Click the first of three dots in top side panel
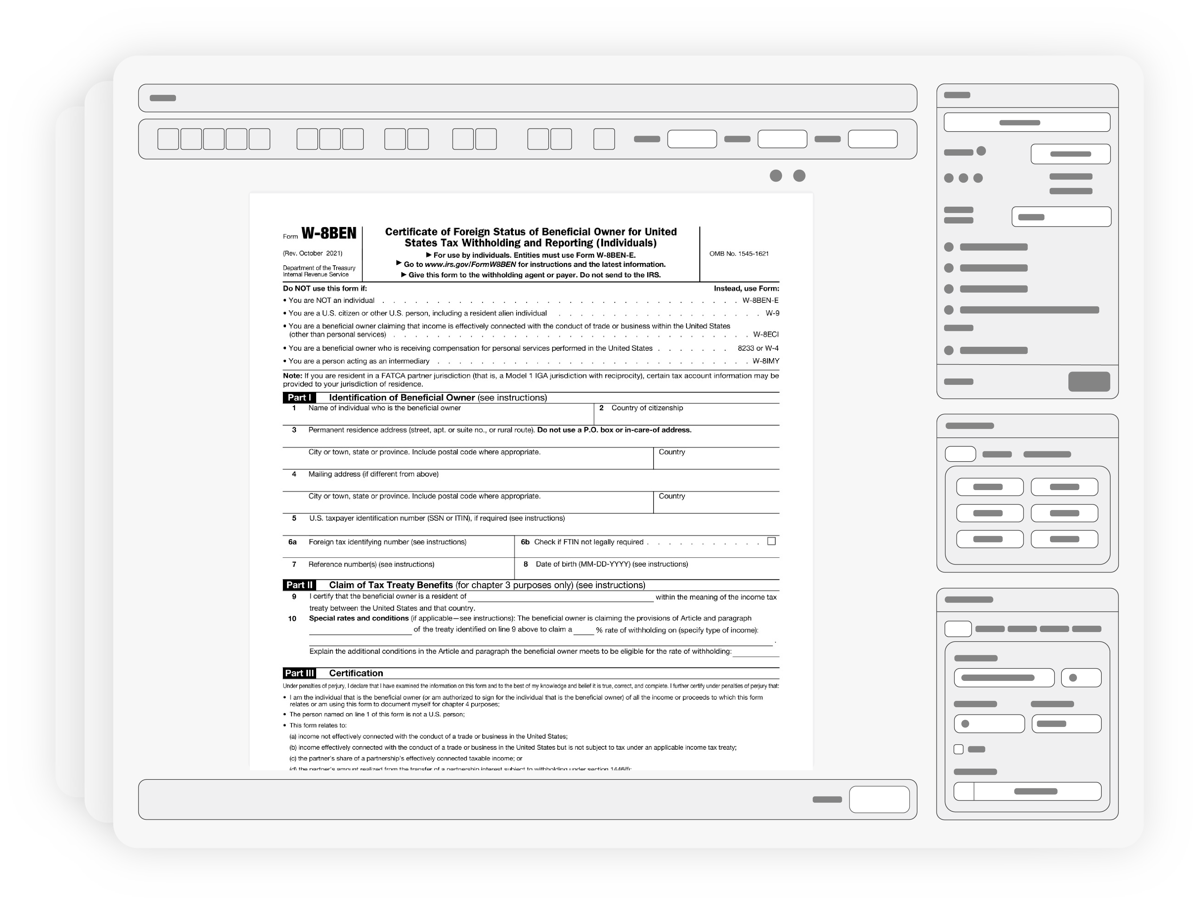The width and height of the screenshot is (1200, 905). click(x=949, y=178)
